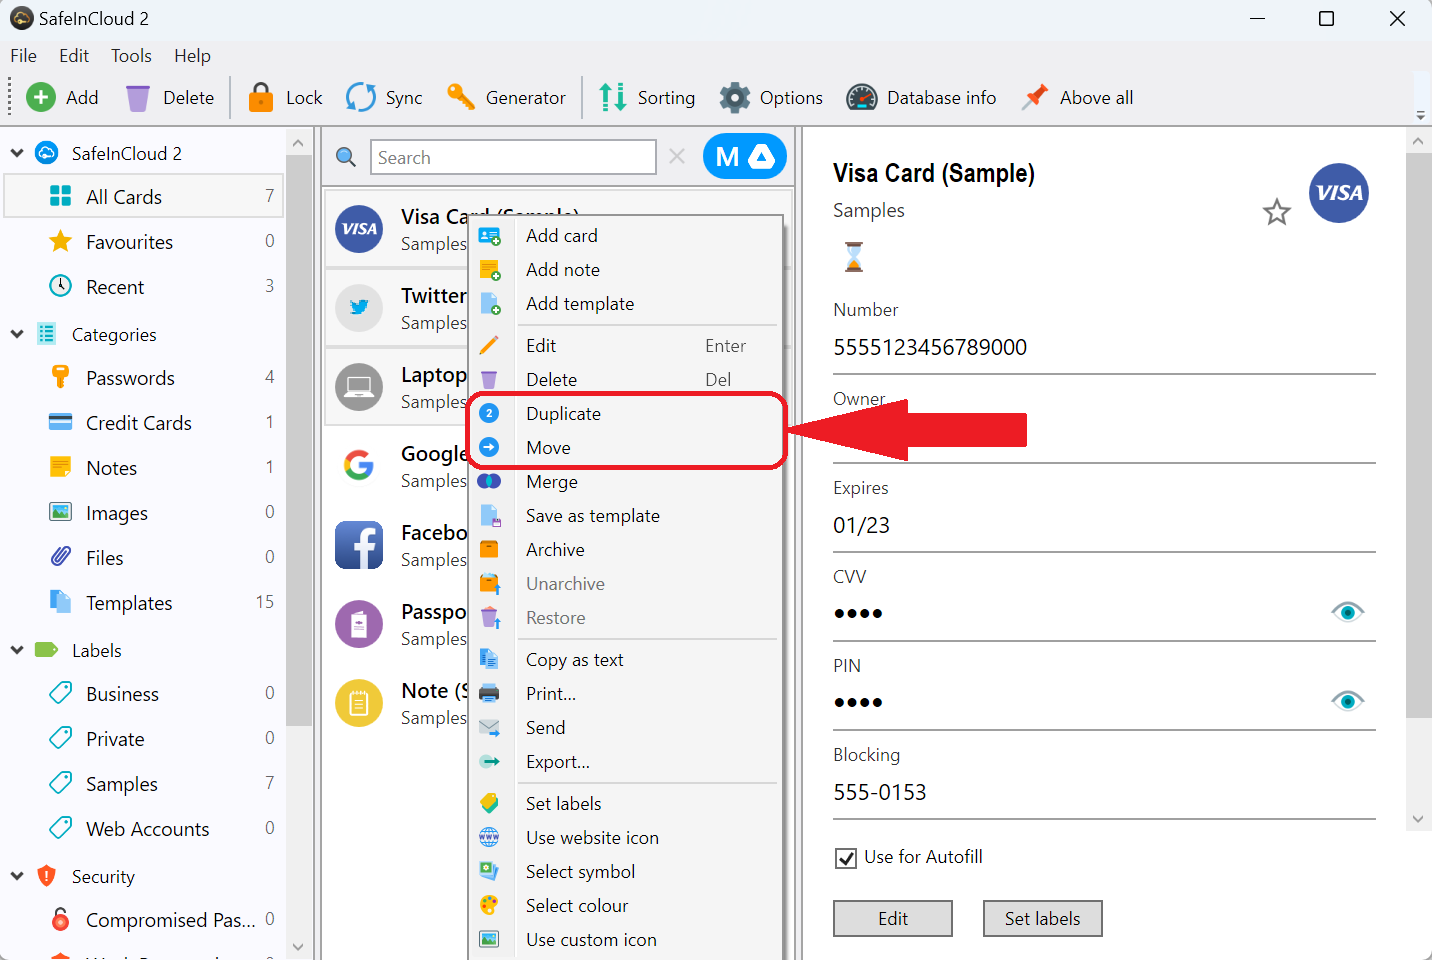Select All Cards in sidebar
This screenshot has height=960, width=1432.
pos(144,197)
